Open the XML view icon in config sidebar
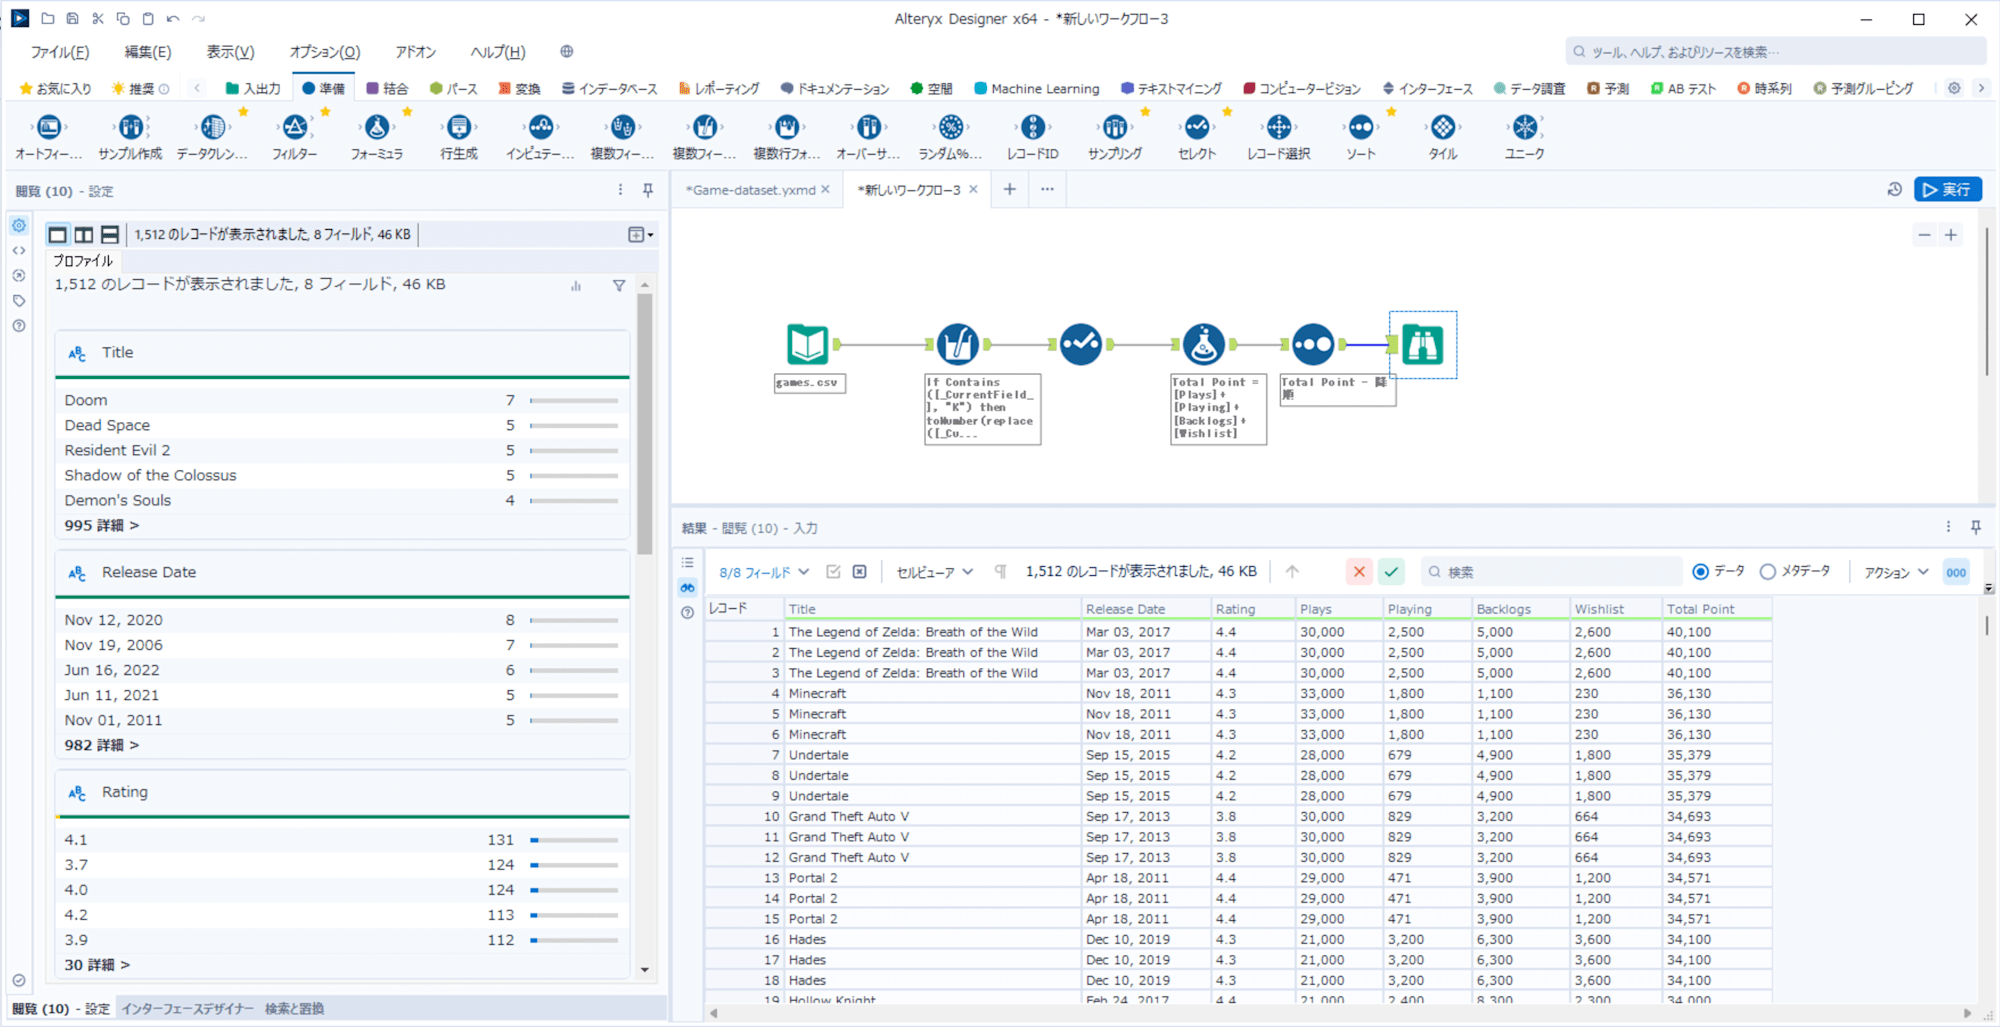 pos(19,250)
